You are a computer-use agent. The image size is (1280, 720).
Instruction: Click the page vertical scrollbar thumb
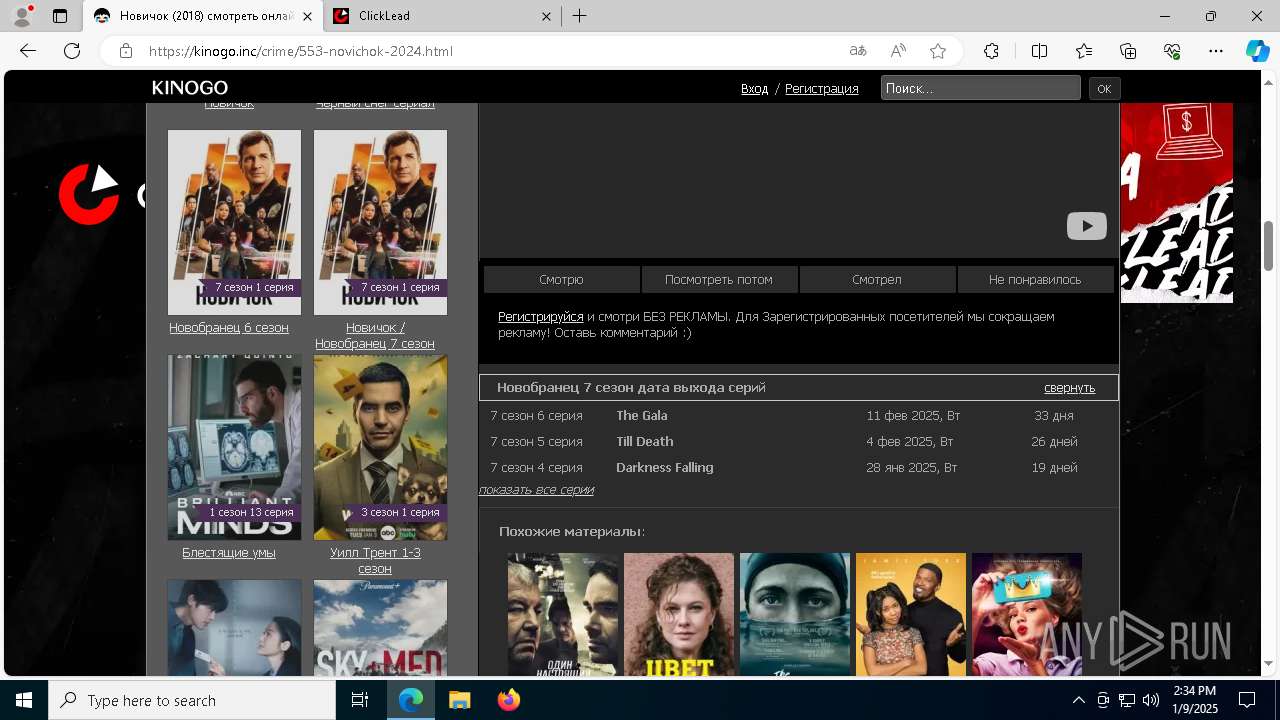coord(1269,245)
